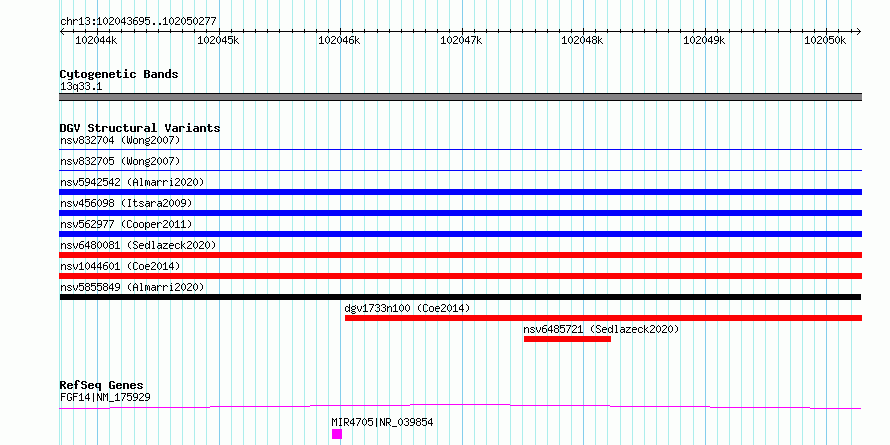
Task: Click the nsv5942542 (Almarri2020) label text
Action: coord(132,182)
